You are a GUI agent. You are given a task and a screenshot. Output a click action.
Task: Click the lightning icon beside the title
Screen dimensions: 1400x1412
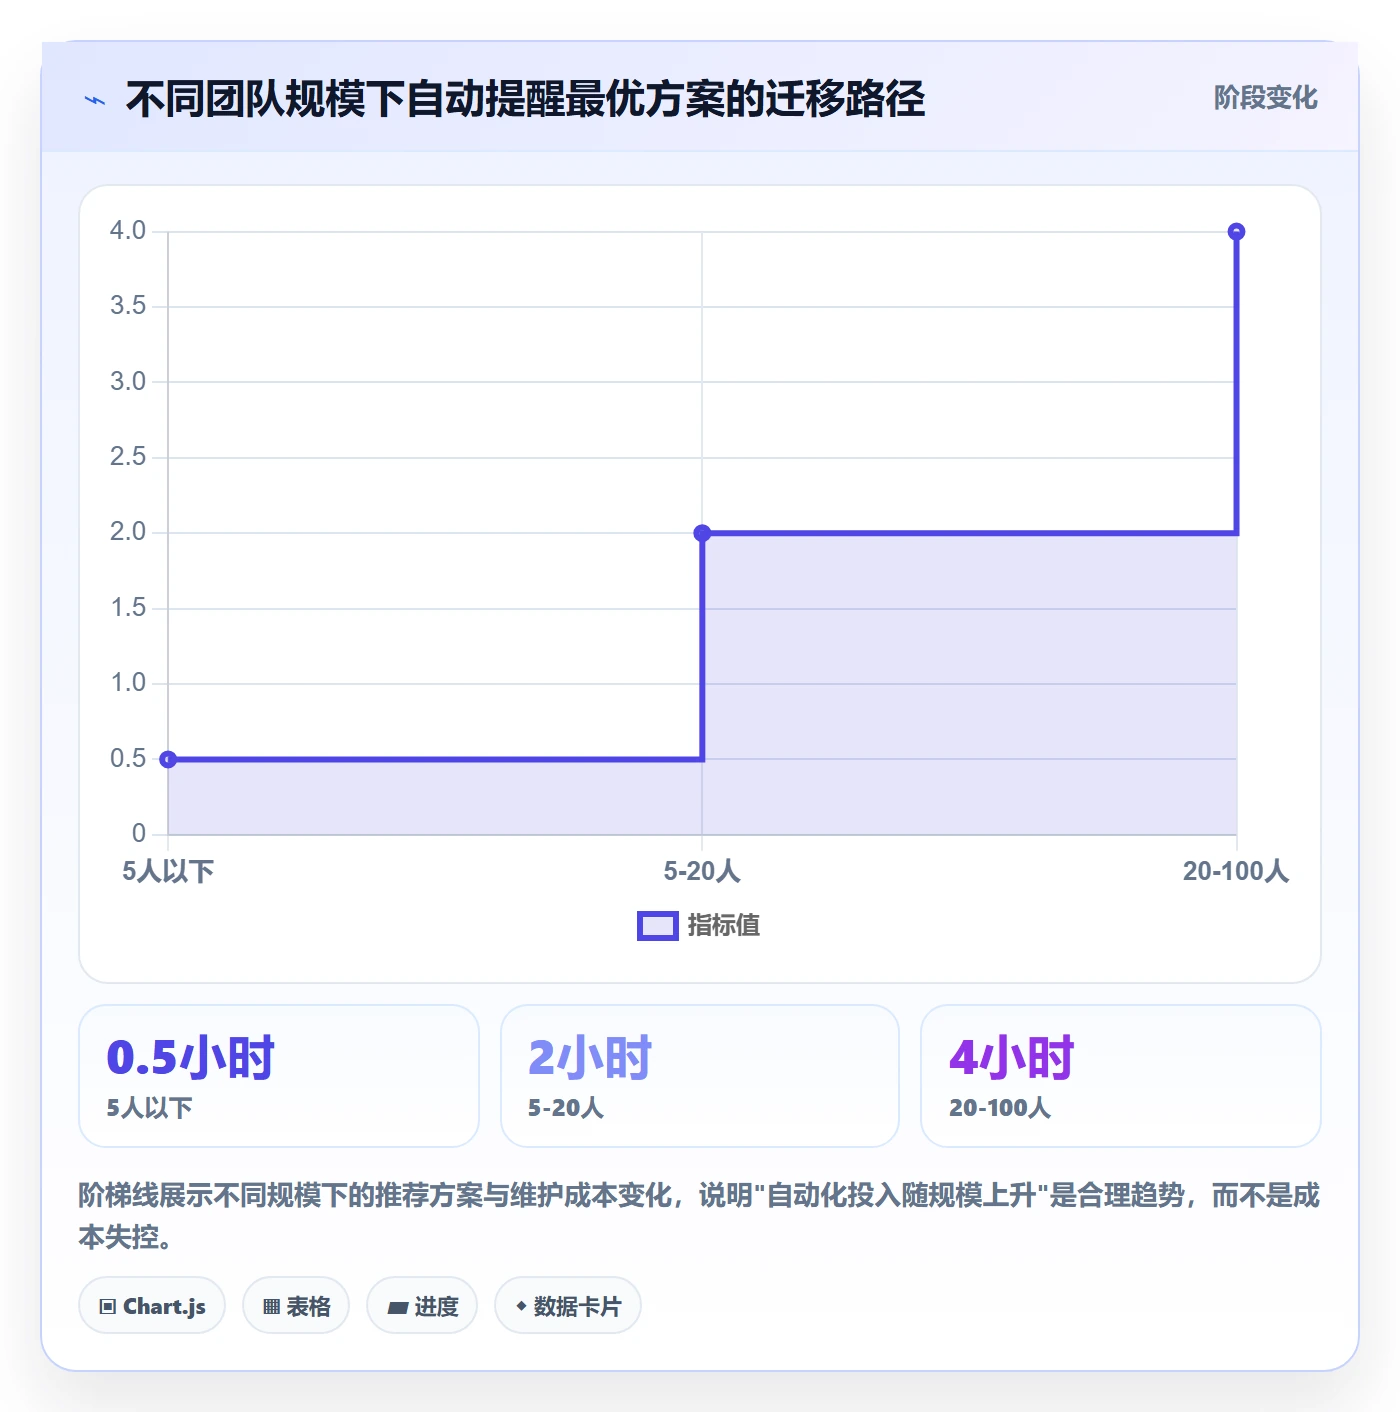95,100
